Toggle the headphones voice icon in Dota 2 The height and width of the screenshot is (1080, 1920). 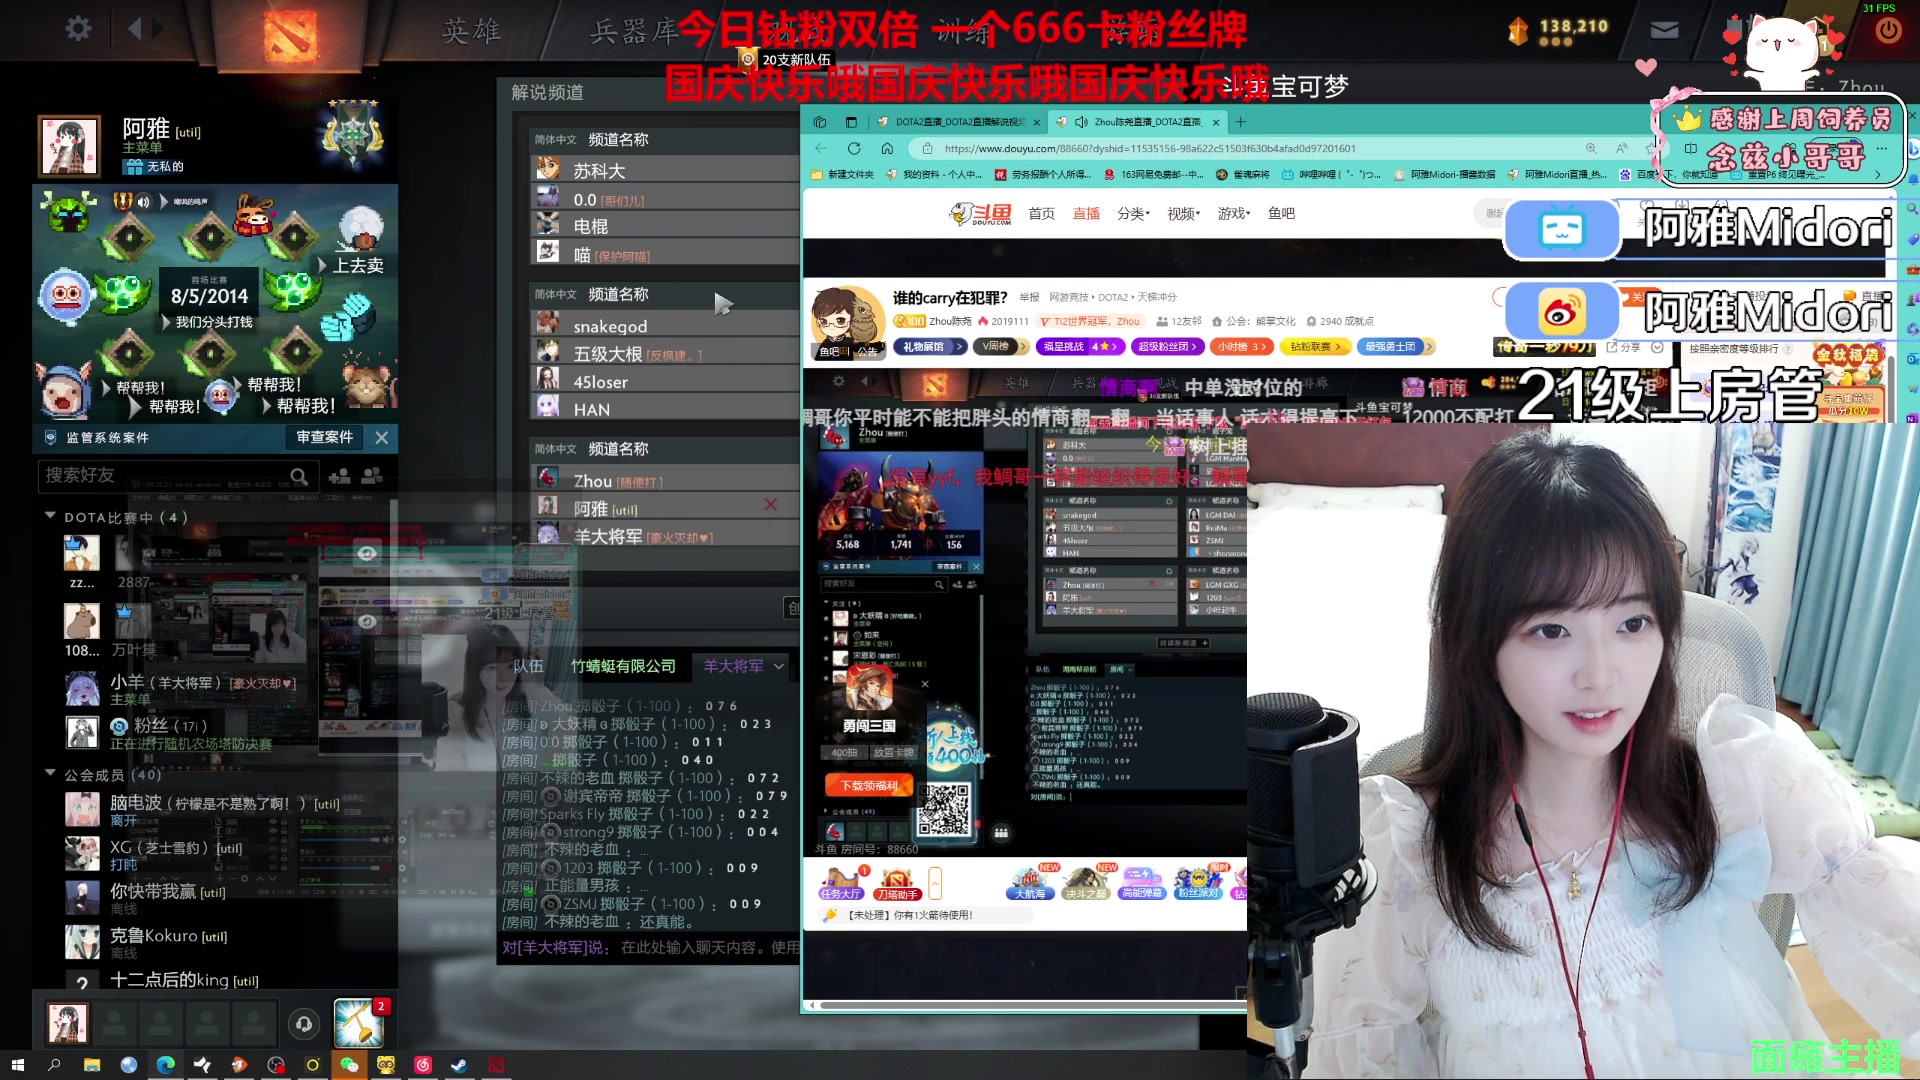click(x=304, y=1023)
